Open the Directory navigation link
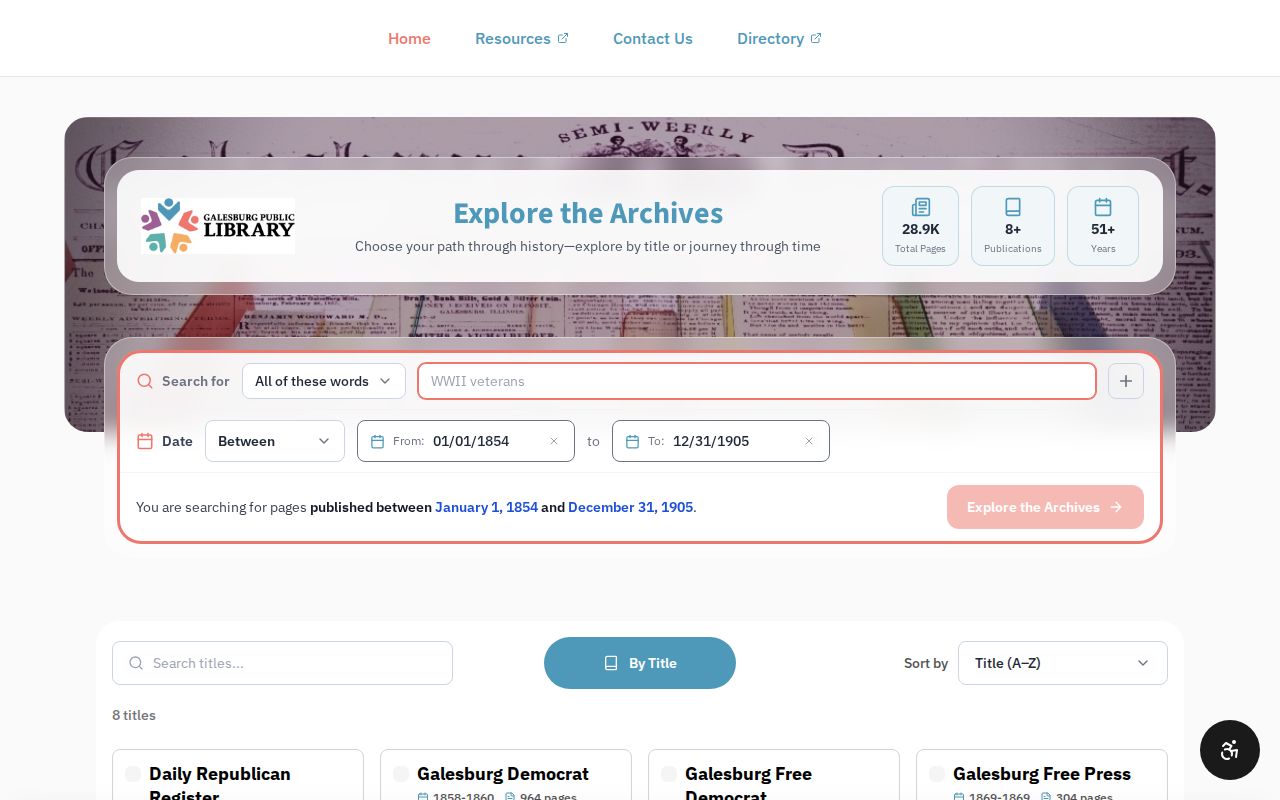This screenshot has width=1280, height=800. pyautogui.click(x=779, y=38)
